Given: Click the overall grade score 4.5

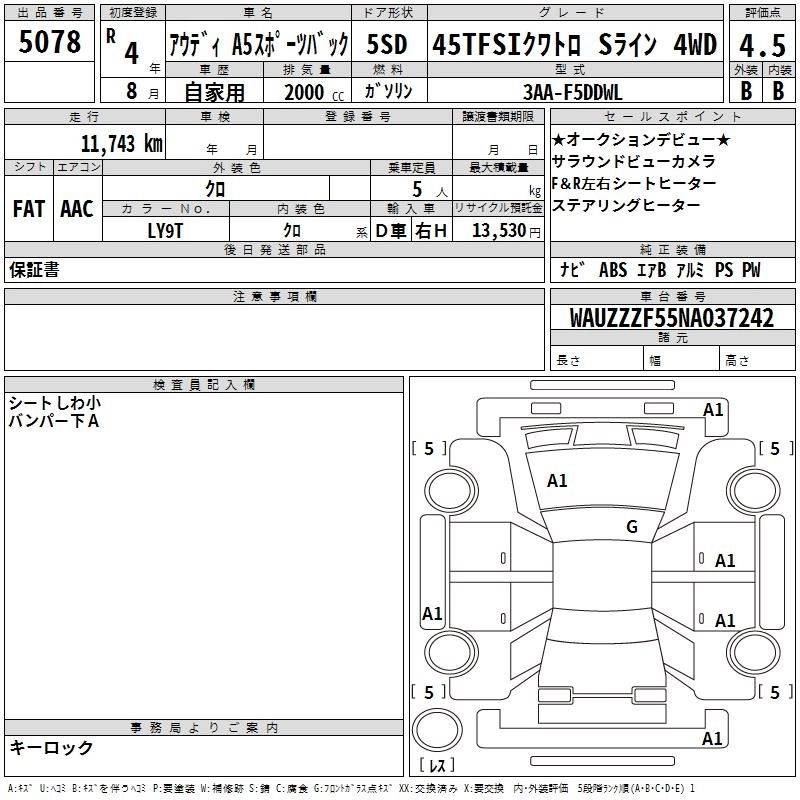Looking at the screenshot, I should click(x=761, y=44).
